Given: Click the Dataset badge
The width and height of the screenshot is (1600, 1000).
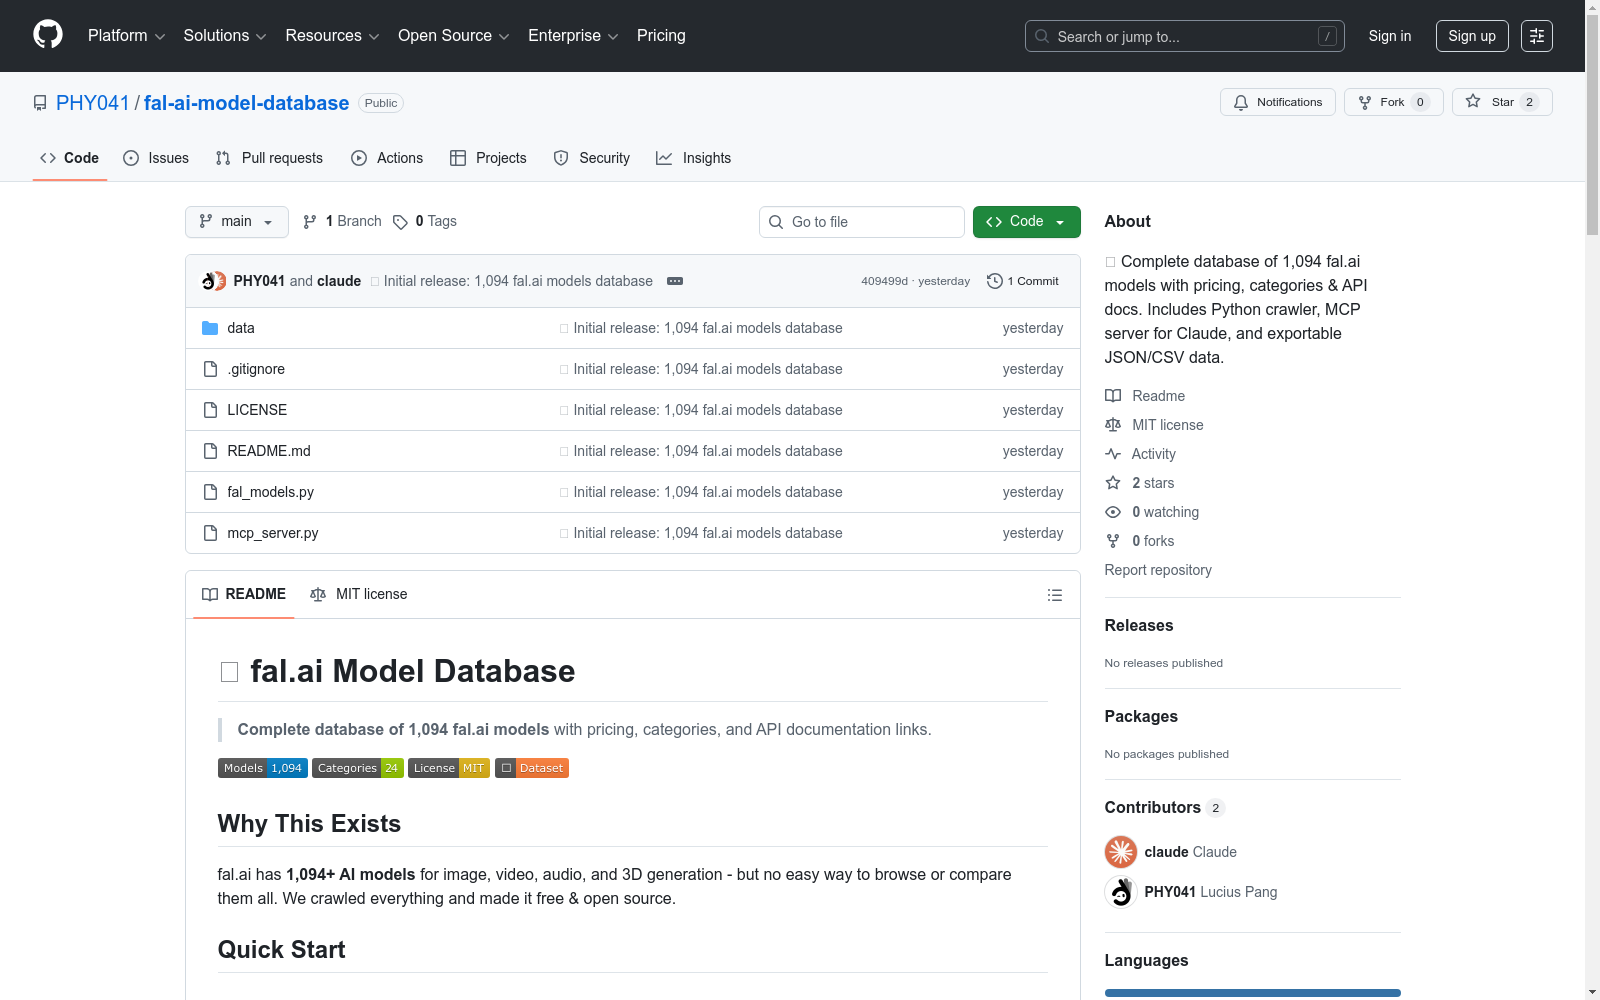Looking at the screenshot, I should (532, 768).
